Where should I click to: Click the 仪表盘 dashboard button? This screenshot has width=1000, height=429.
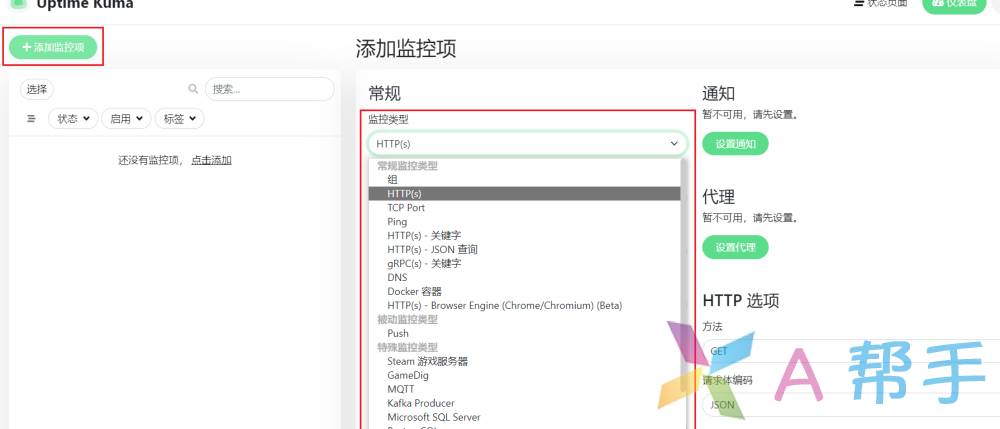(954, 4)
